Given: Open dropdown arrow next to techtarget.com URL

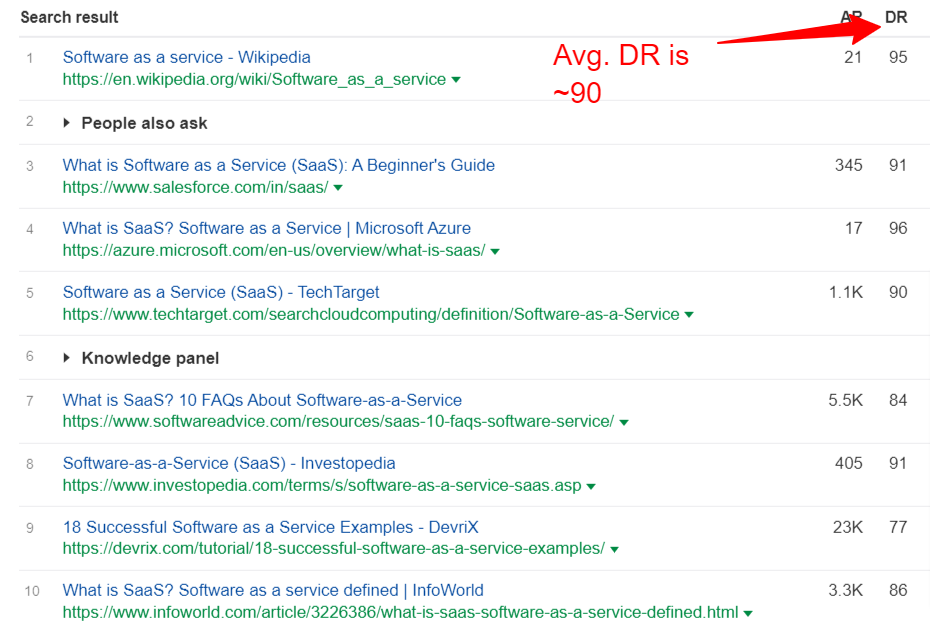Looking at the screenshot, I should coord(689,315).
